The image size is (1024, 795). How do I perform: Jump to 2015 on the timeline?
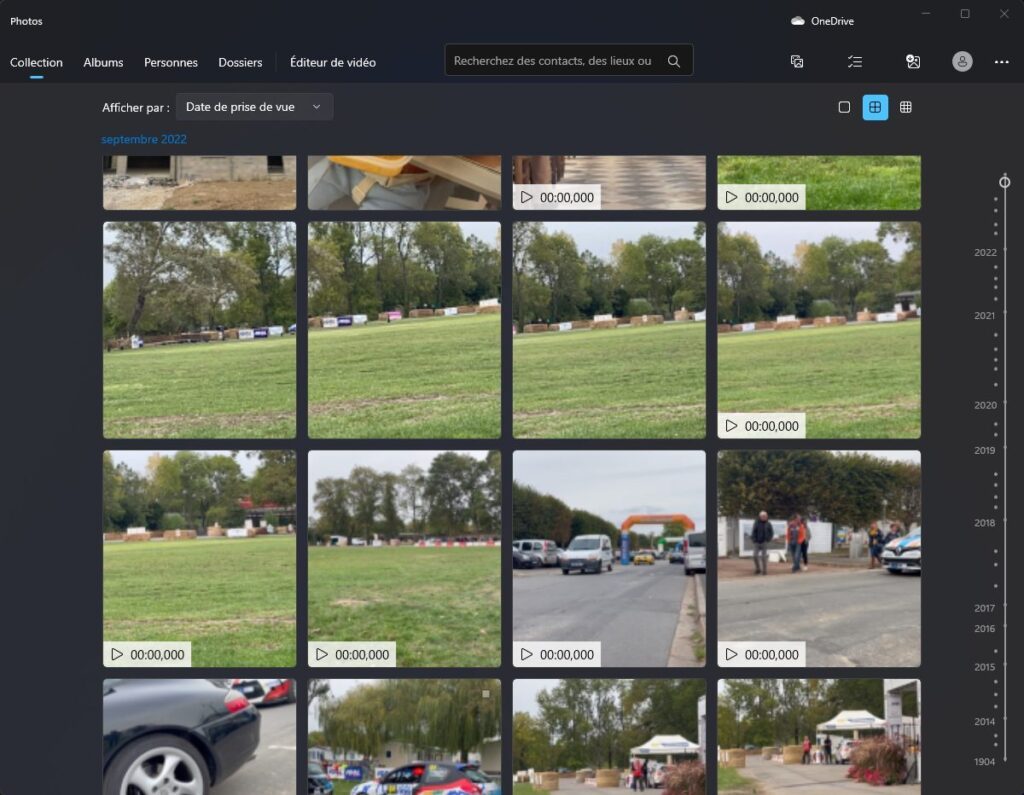click(x=985, y=667)
